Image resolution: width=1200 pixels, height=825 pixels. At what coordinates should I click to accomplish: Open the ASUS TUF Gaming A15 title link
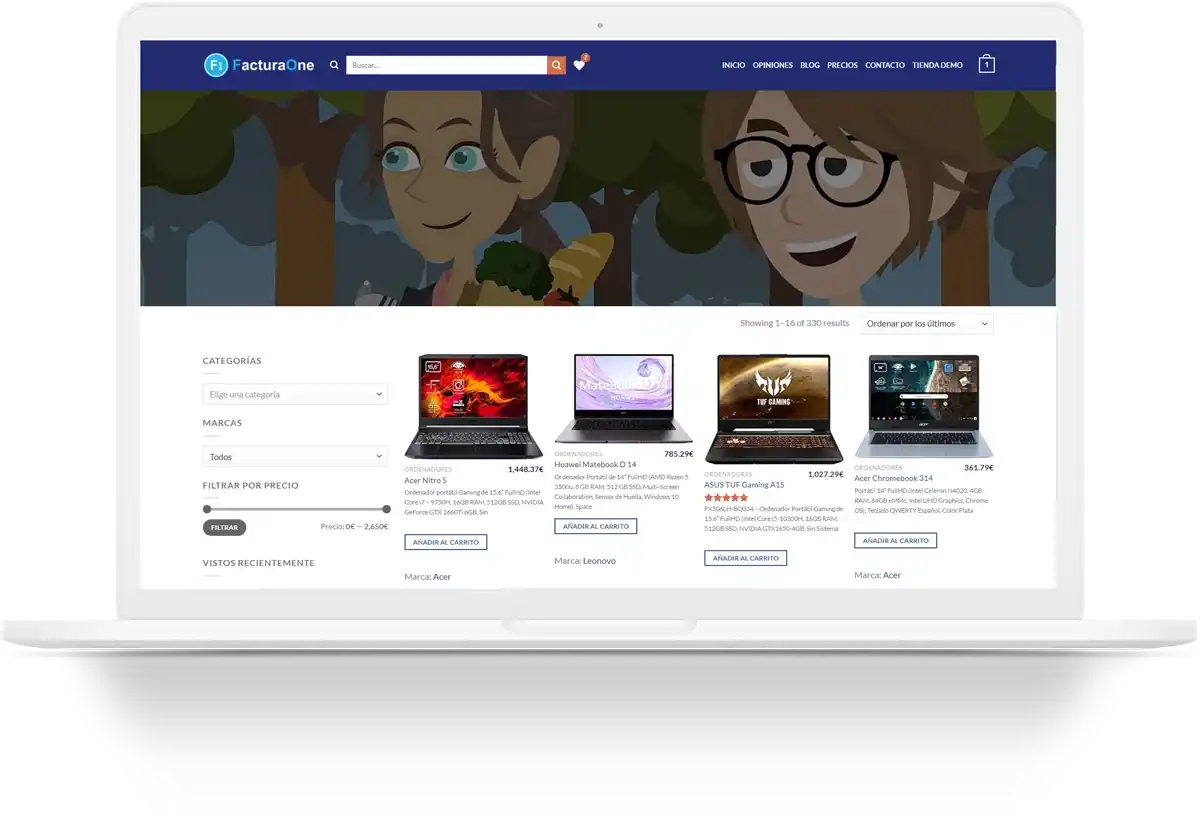[x=744, y=485]
